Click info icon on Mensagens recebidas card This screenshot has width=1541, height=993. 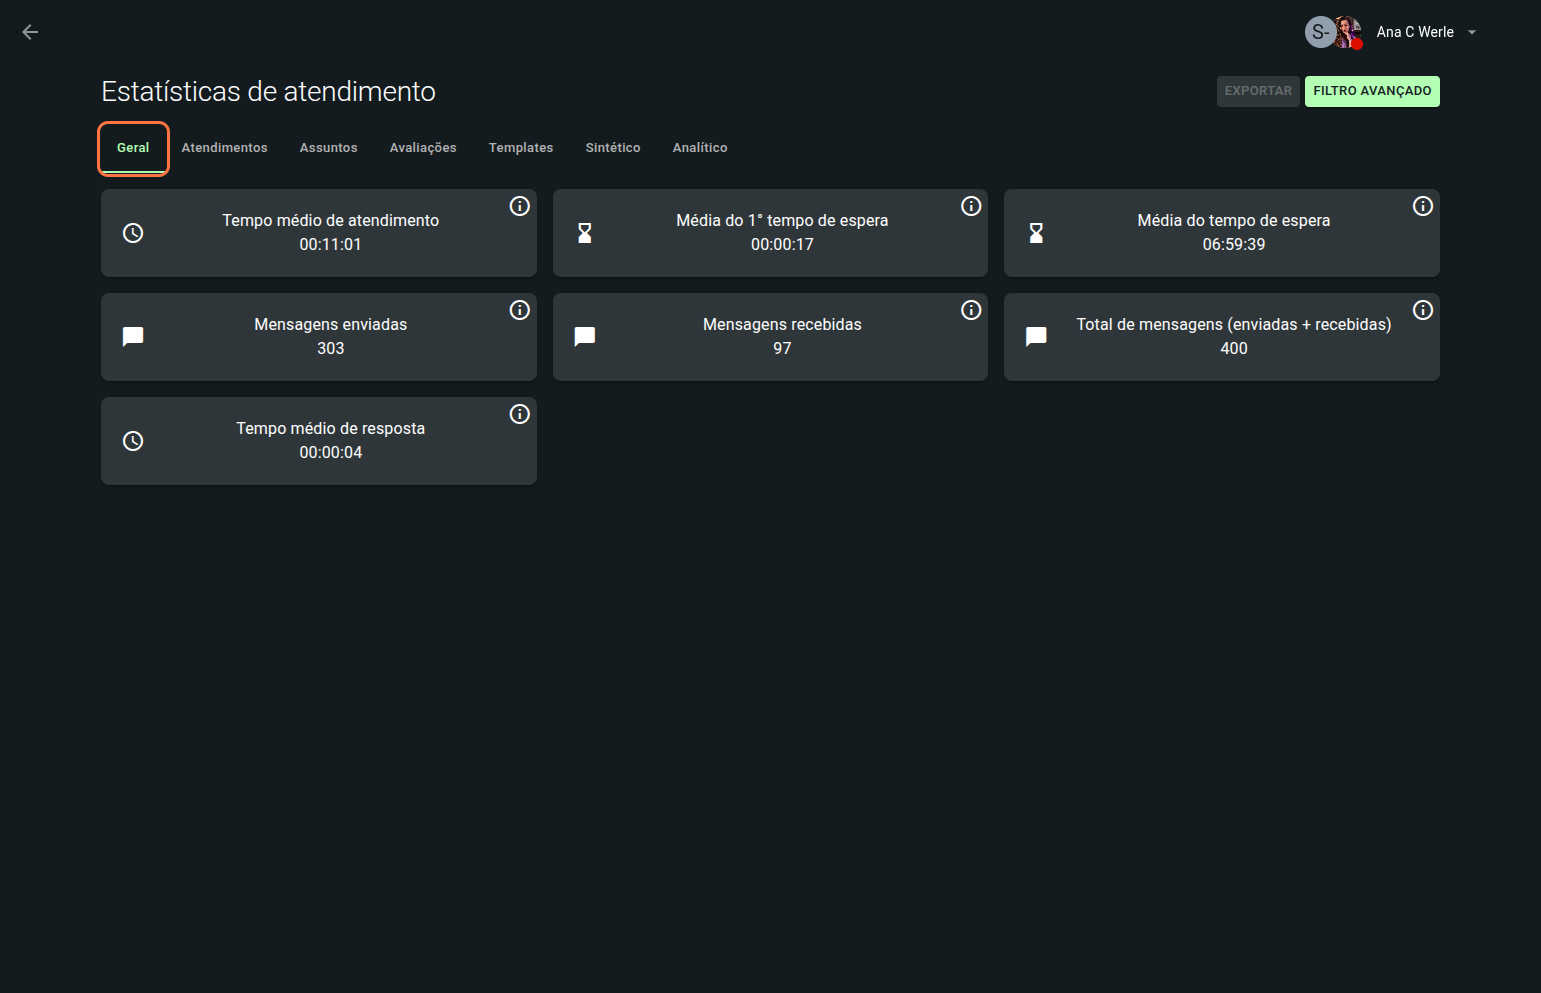point(970,310)
